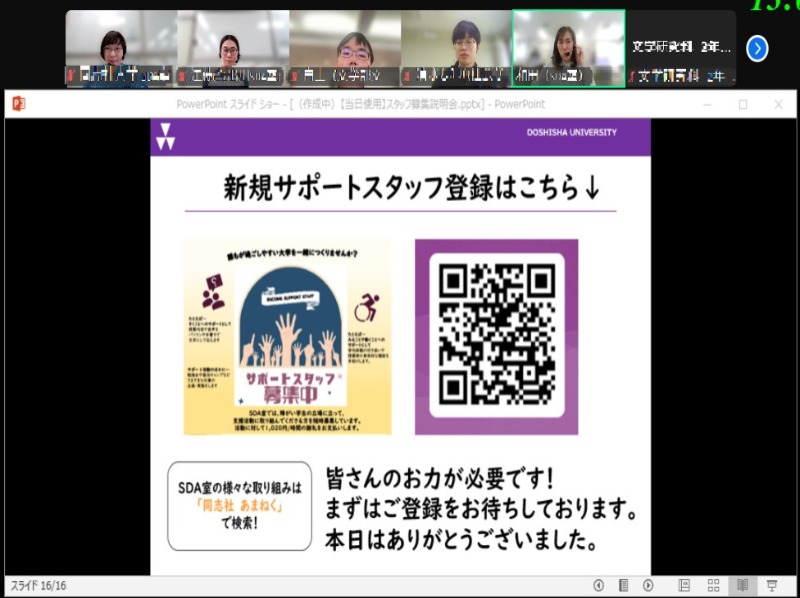Switch to Slide Sorter view

pos(714,585)
